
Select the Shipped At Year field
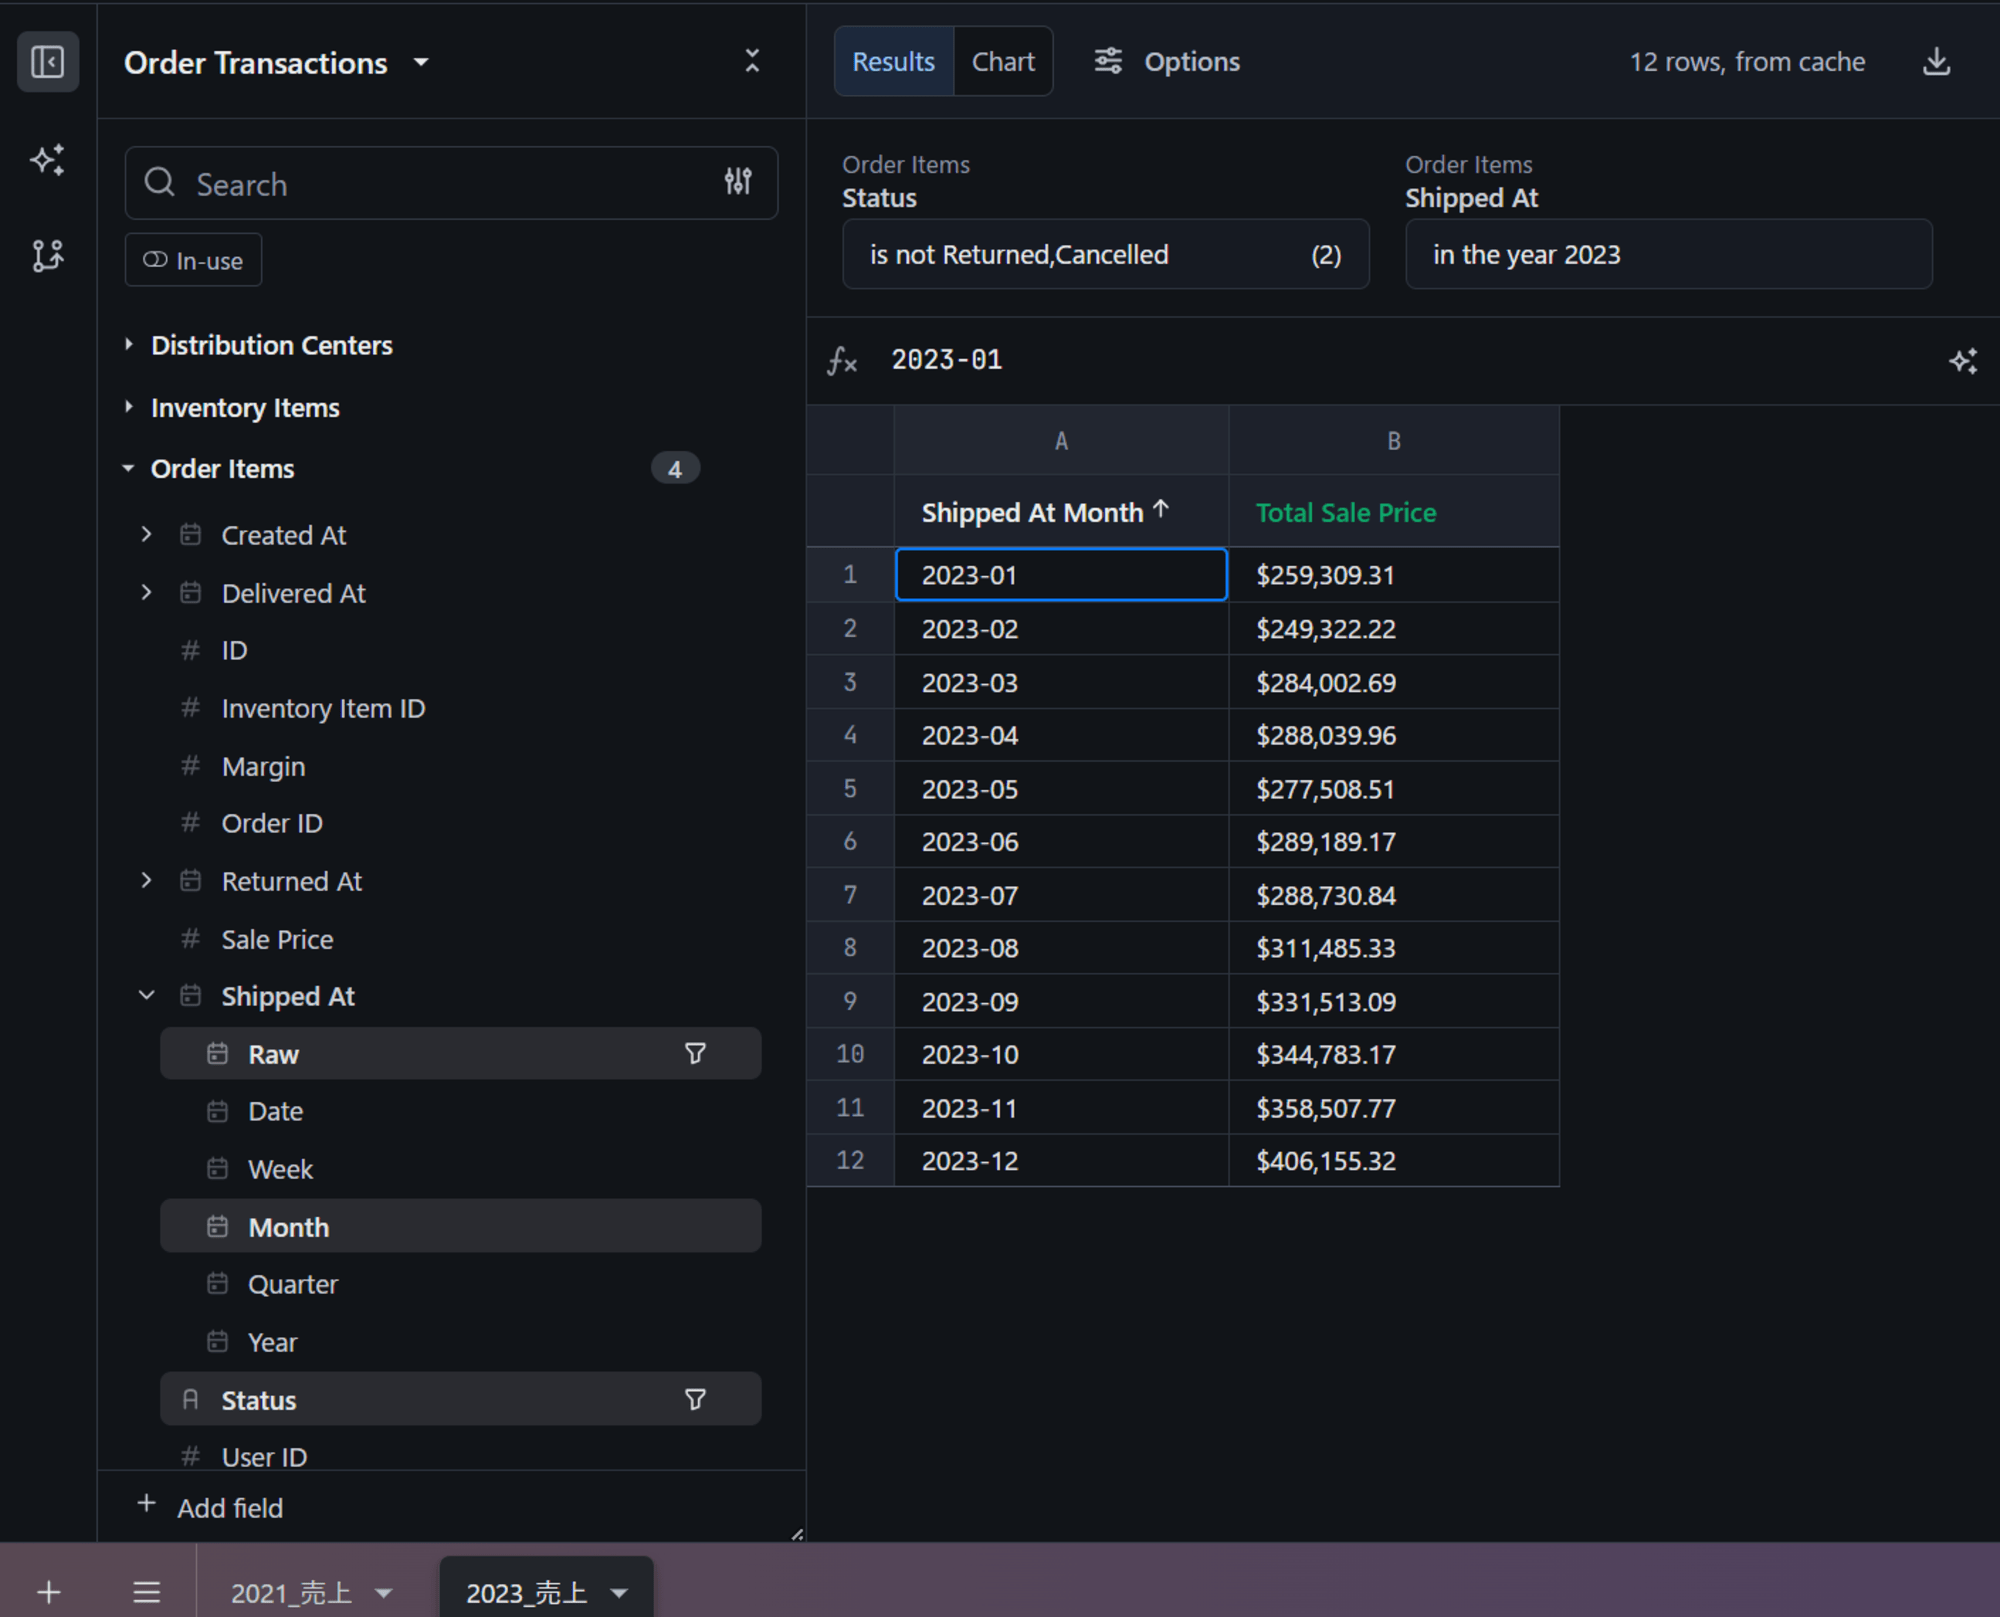(272, 1342)
